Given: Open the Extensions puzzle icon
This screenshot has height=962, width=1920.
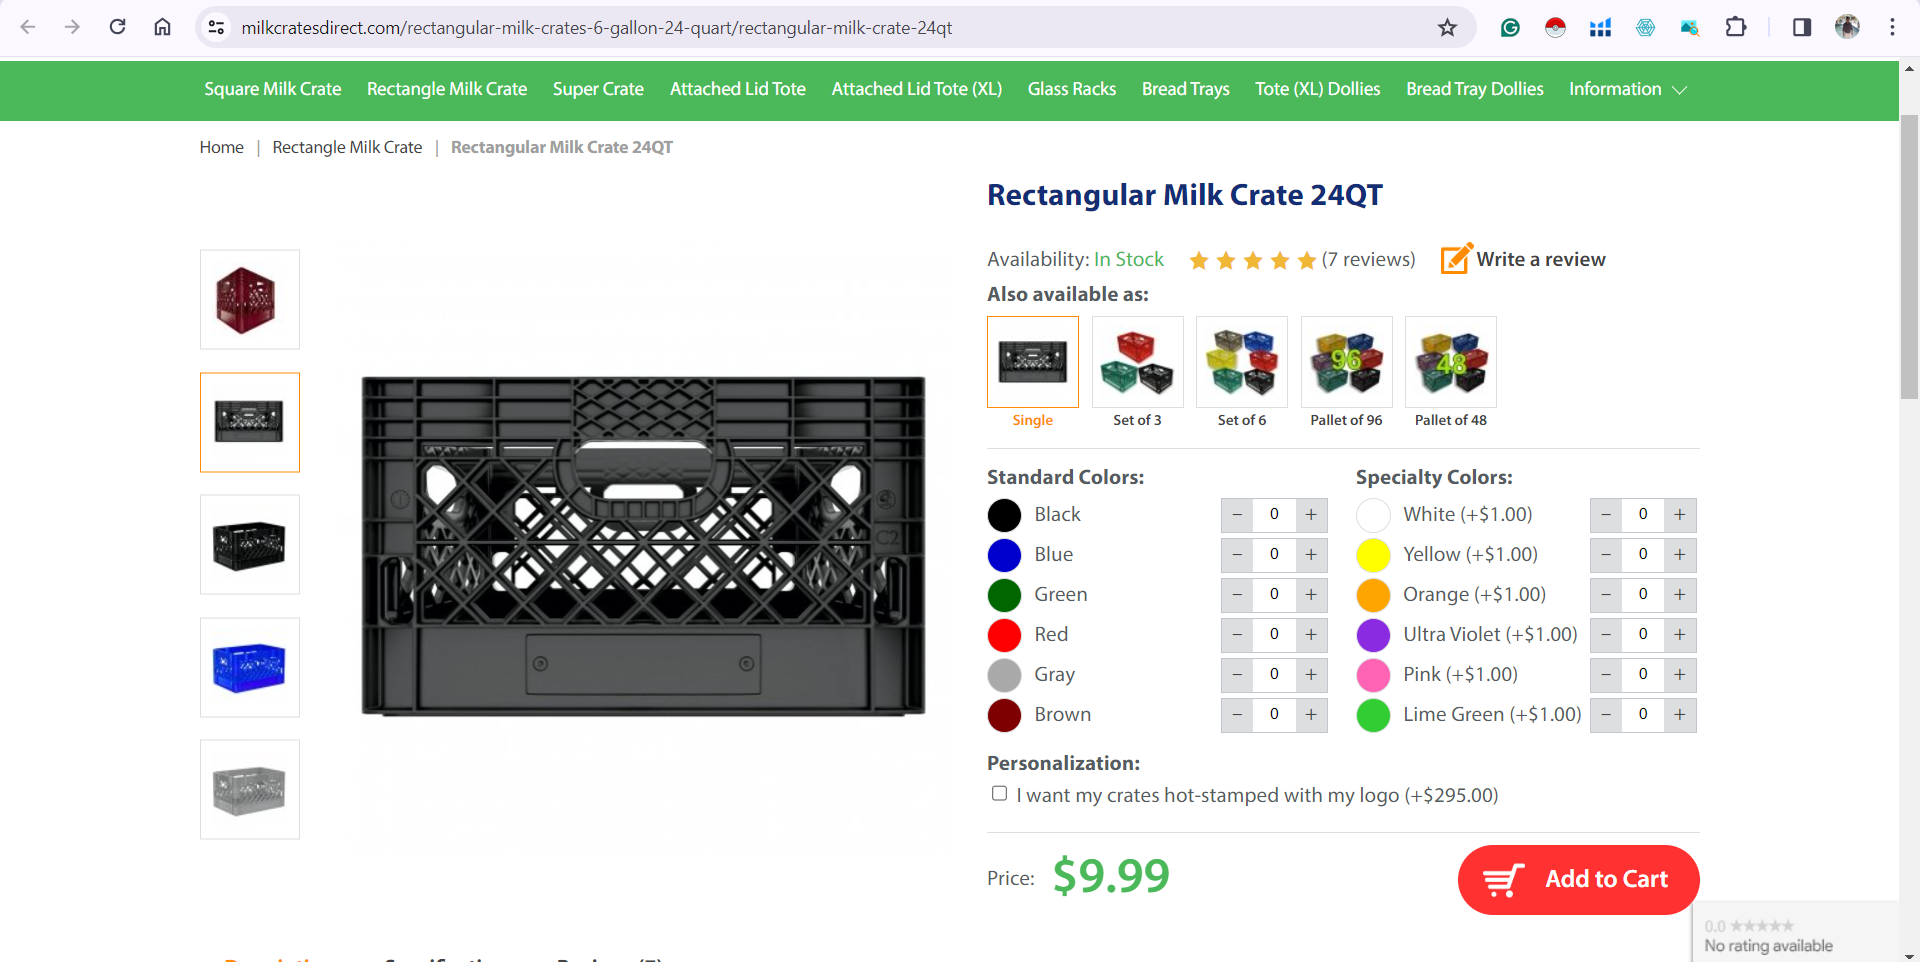Looking at the screenshot, I should tap(1736, 27).
